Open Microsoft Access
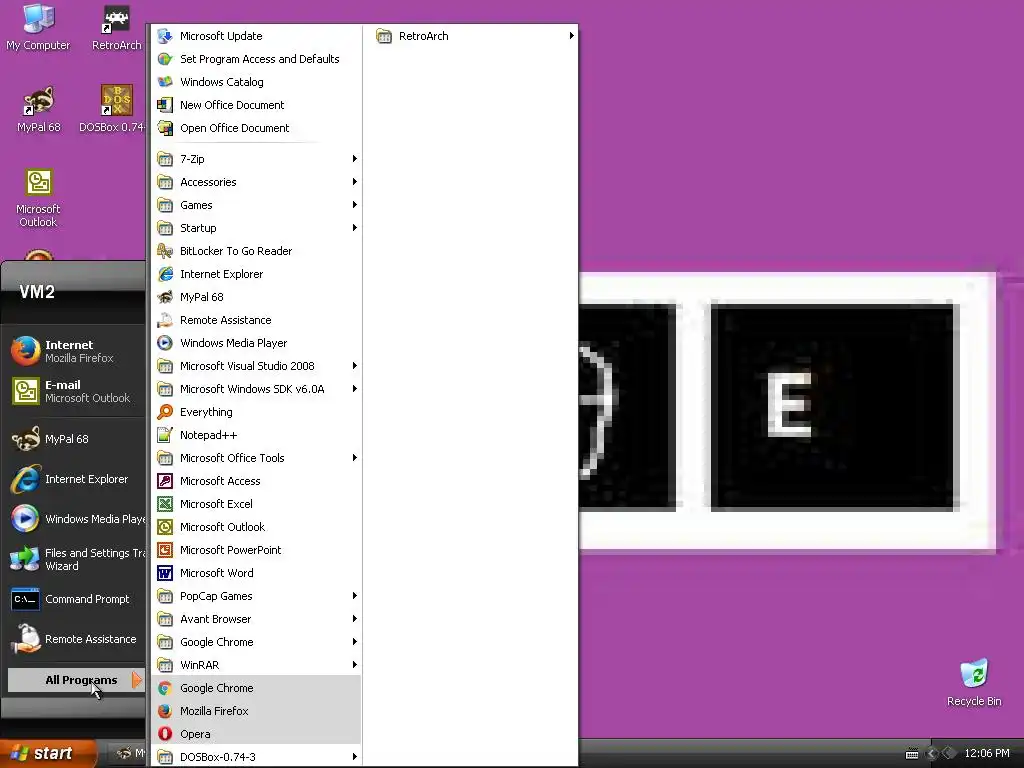The image size is (1024, 768). click(257, 481)
